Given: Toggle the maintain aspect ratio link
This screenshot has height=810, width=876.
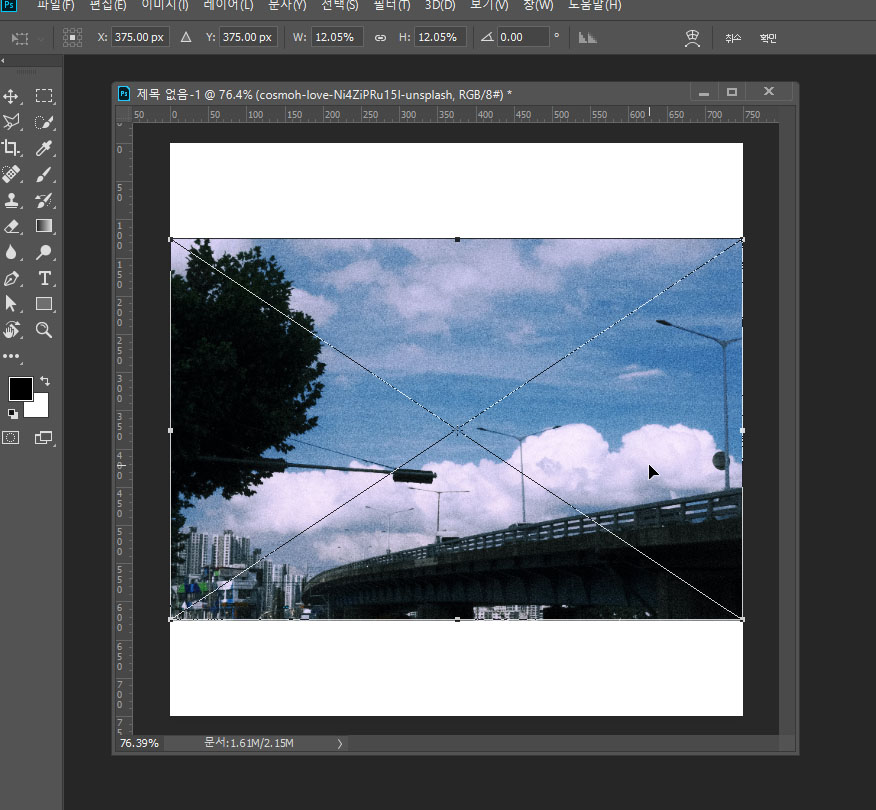Looking at the screenshot, I should coord(380,38).
